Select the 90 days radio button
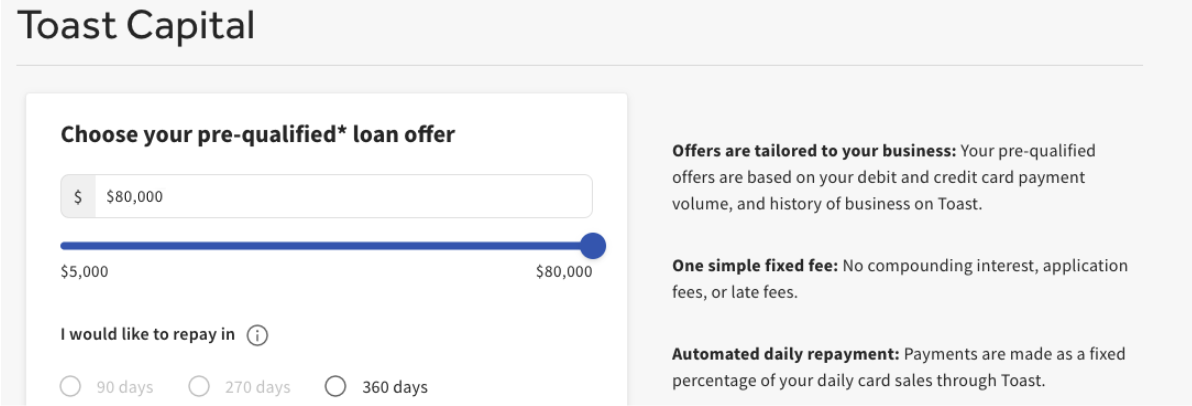The height and width of the screenshot is (406, 1192). (70, 387)
